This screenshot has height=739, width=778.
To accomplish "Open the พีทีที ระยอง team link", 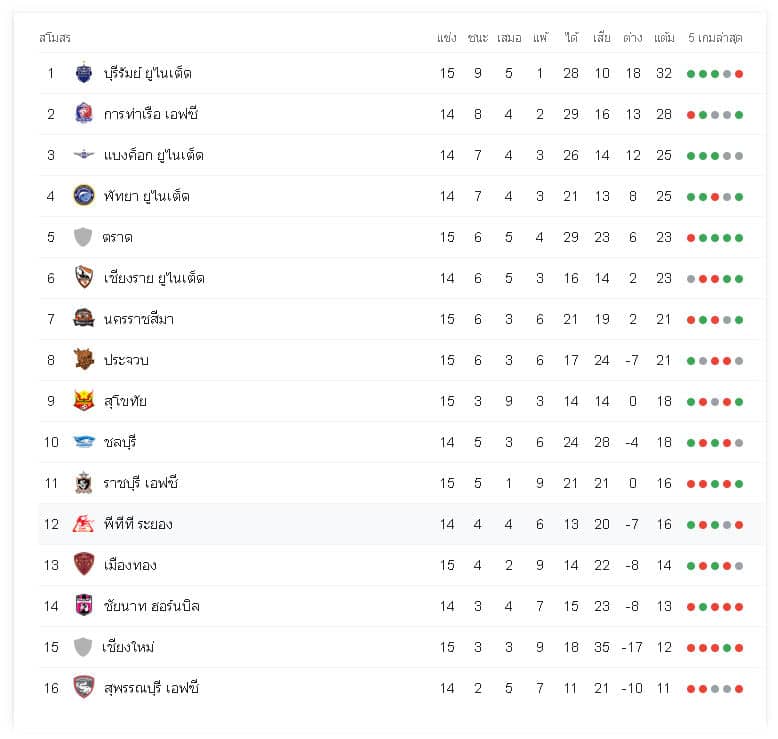I will click(x=138, y=524).
